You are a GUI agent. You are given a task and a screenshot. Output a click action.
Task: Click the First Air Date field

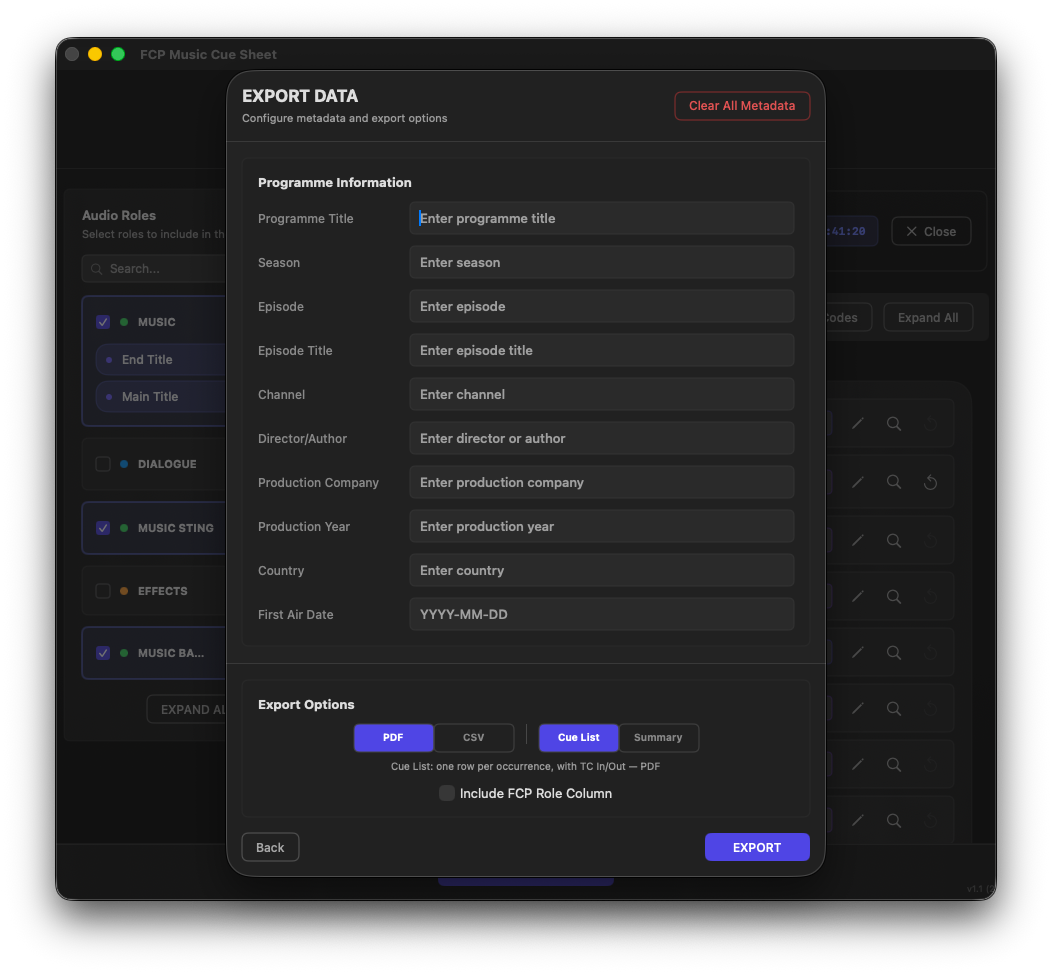602,614
